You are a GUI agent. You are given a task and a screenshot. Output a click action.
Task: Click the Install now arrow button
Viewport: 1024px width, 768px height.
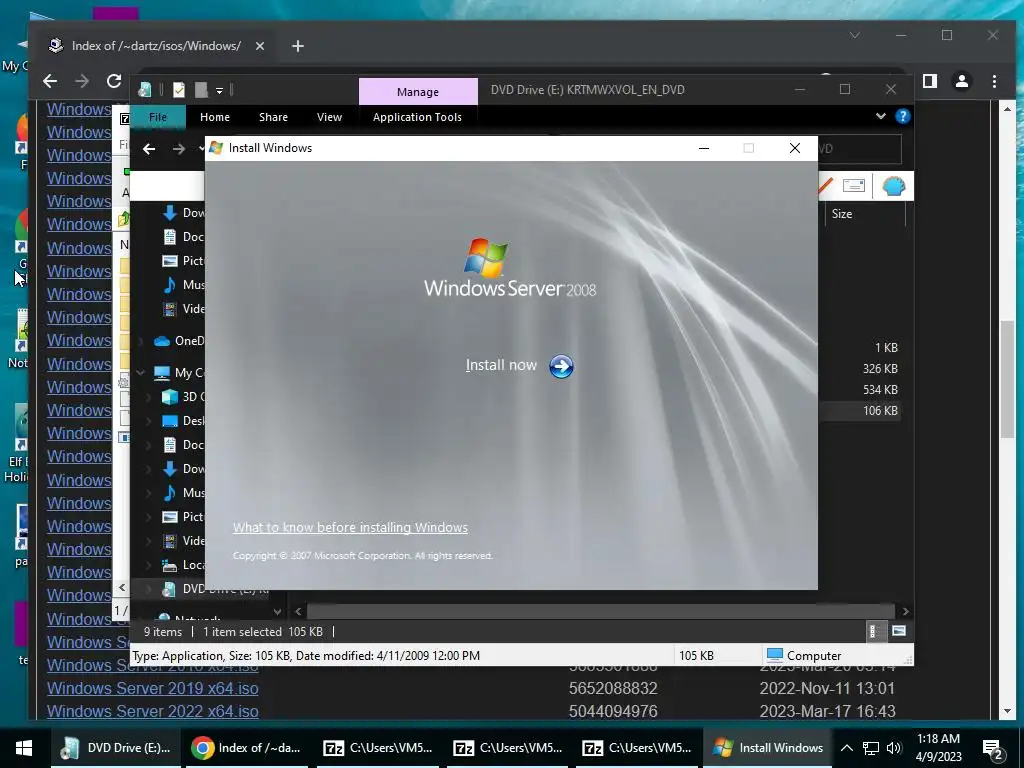click(561, 366)
